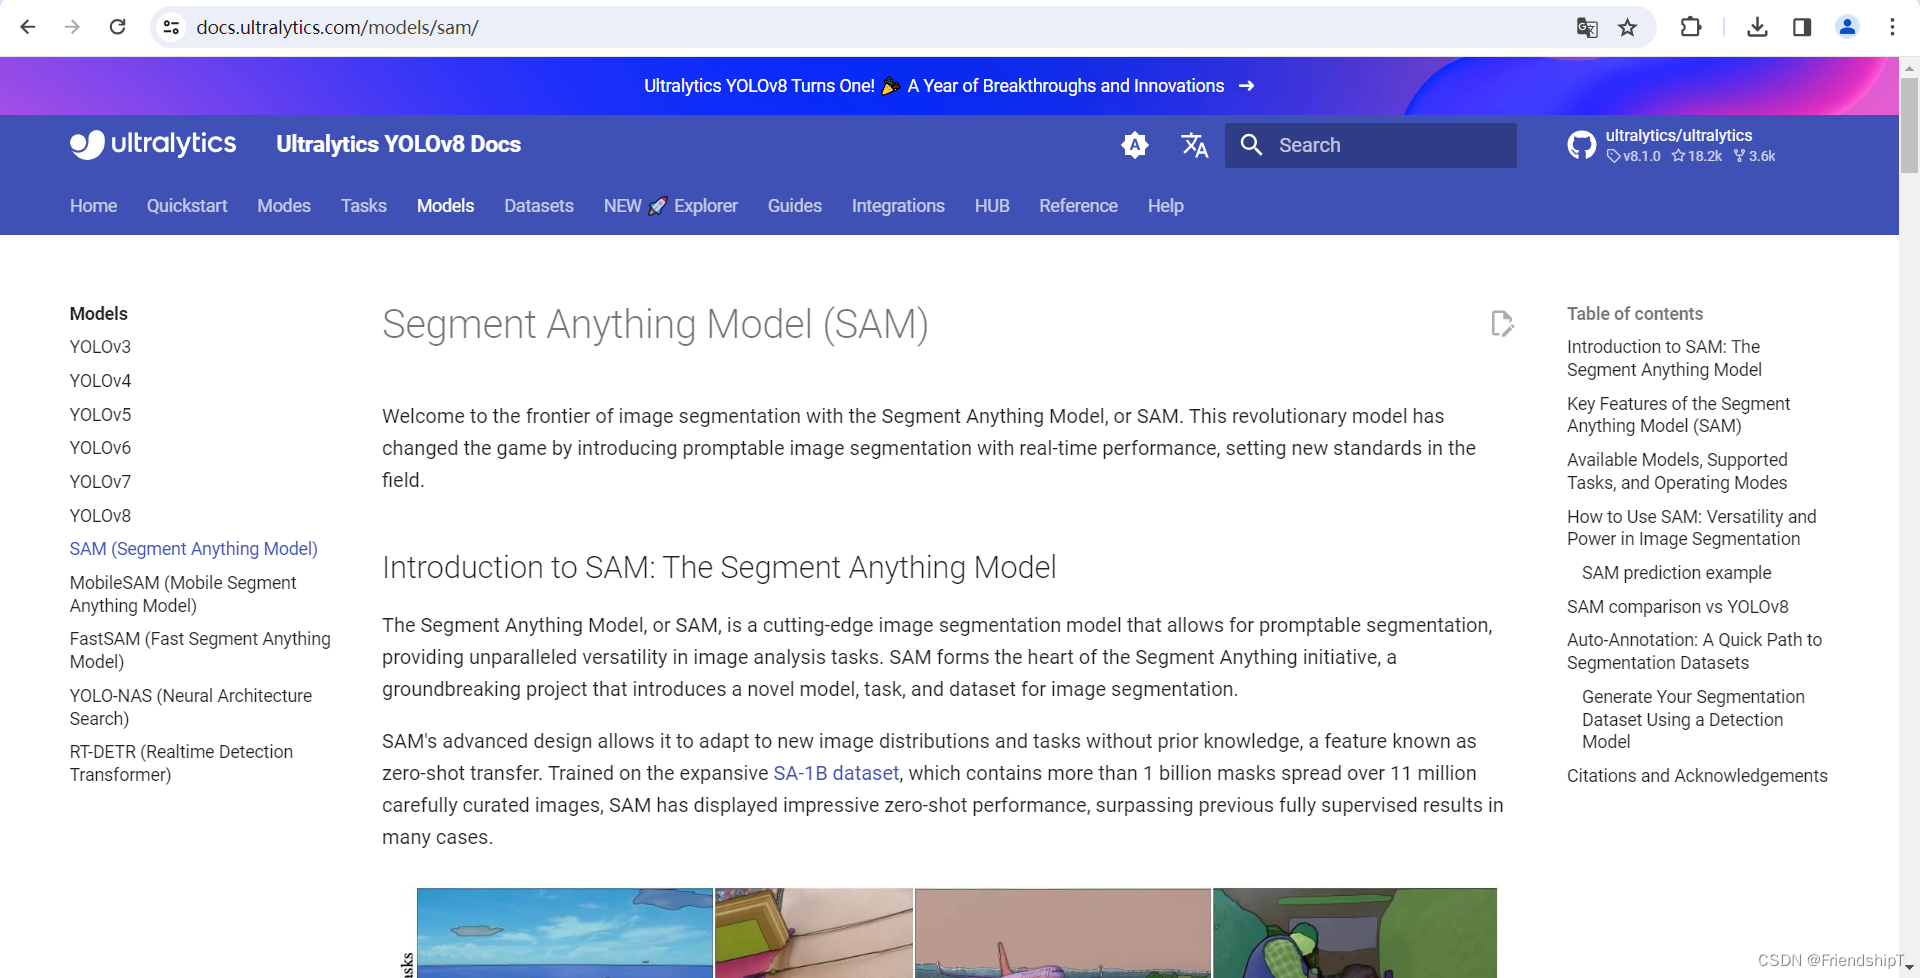Switch to the Modes tab
Viewport: 1920px width, 978px height.
coord(284,205)
